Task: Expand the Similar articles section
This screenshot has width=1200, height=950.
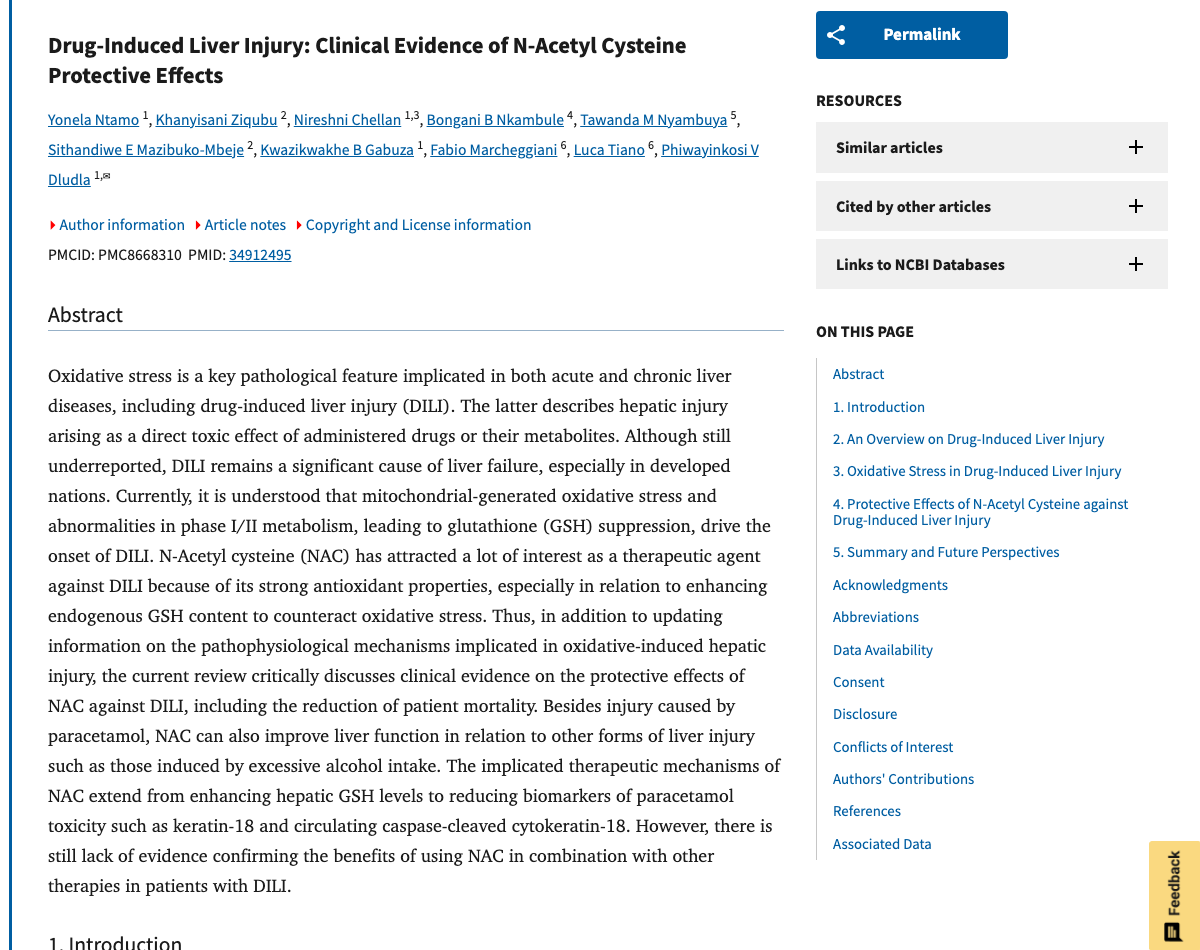Action: (x=1135, y=147)
